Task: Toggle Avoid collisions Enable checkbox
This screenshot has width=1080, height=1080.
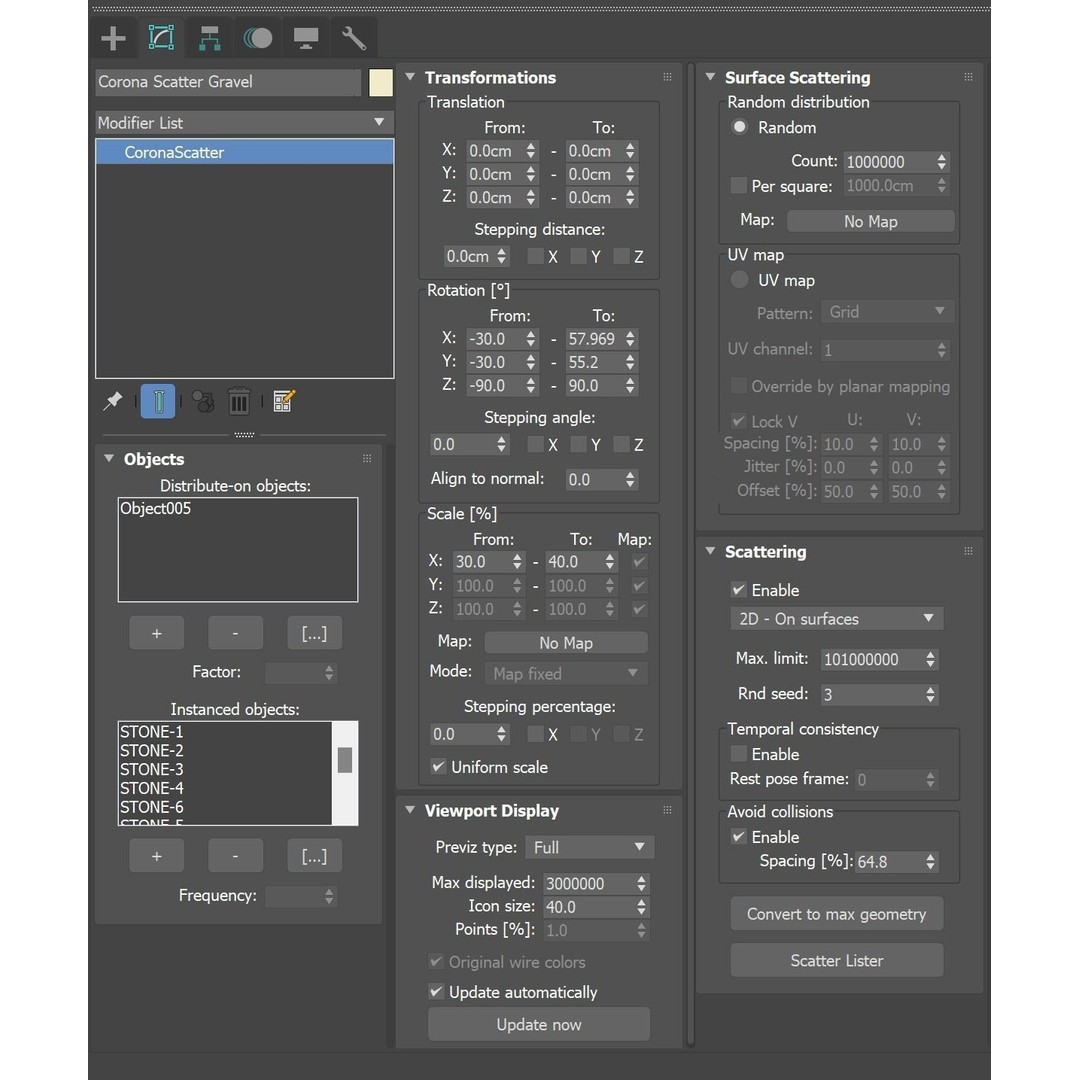Action: pos(738,836)
